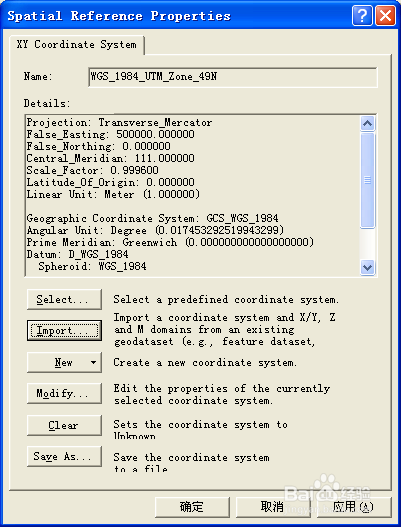Screen dimensions: 401x527
Task: Click the Datum: D_WGS_1984 line
Action: pyautogui.click(x=78, y=254)
